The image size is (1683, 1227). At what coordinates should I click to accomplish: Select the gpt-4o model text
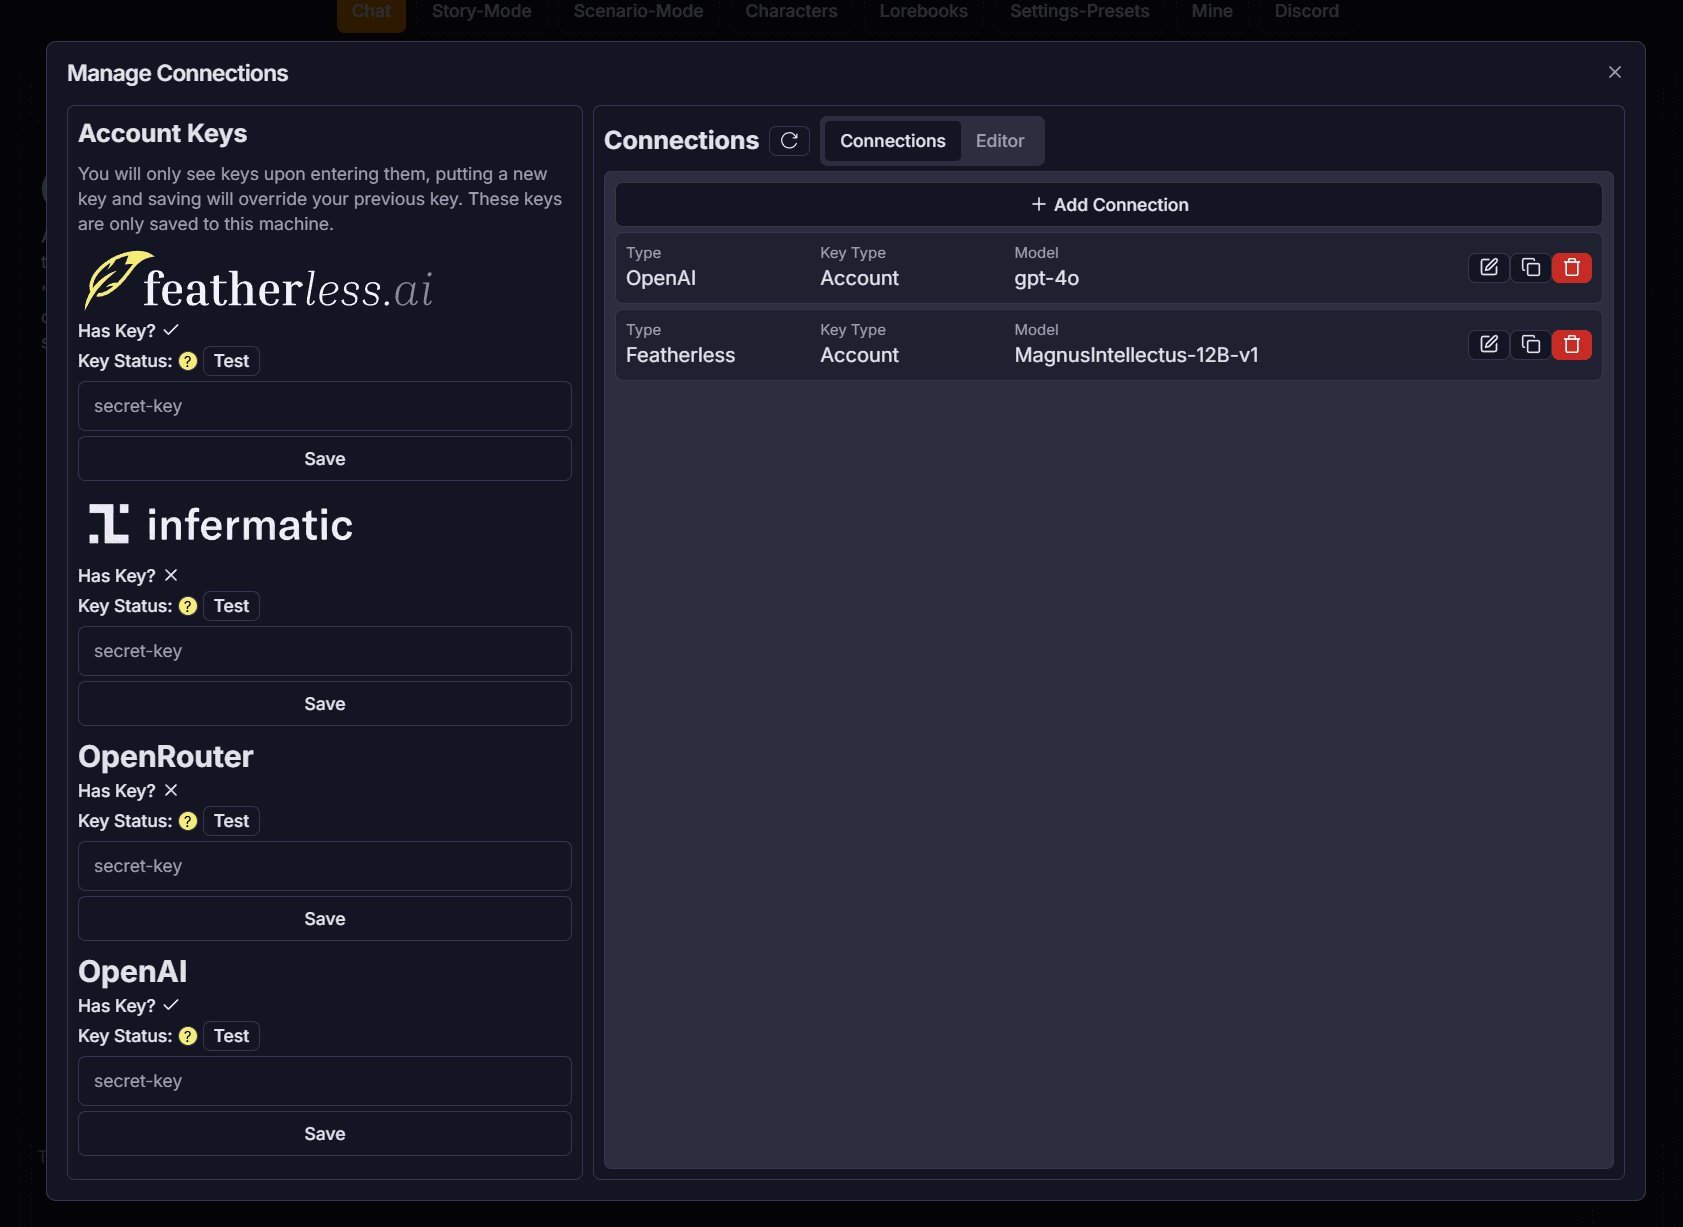(1046, 278)
